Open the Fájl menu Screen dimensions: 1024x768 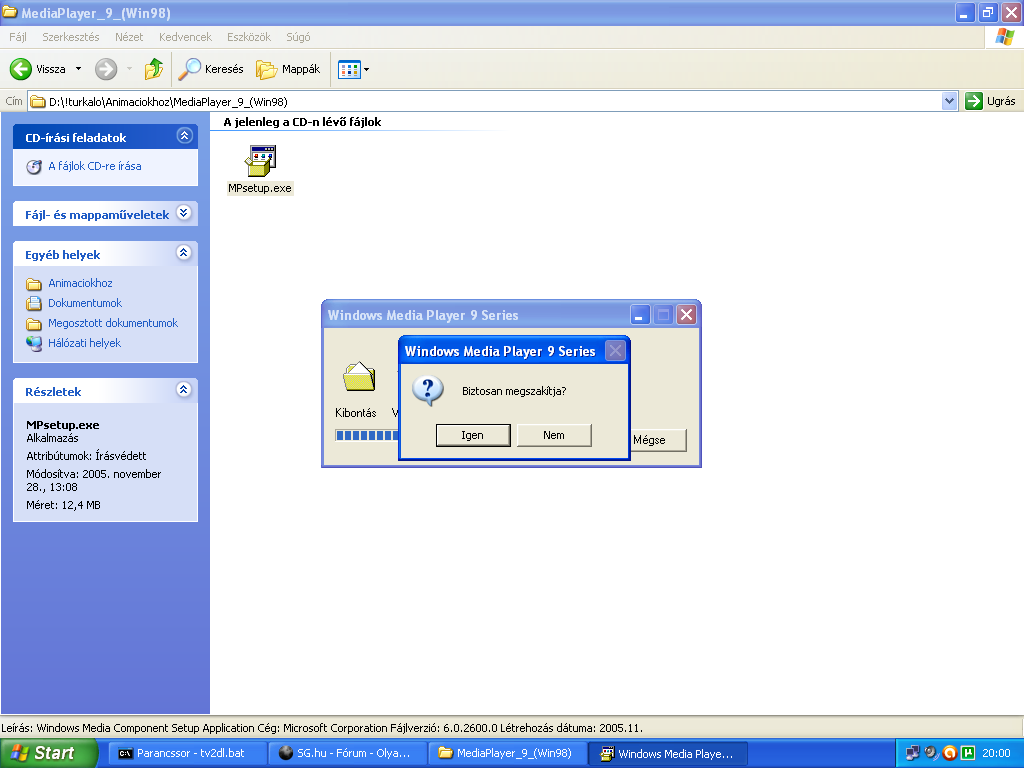click(x=18, y=37)
